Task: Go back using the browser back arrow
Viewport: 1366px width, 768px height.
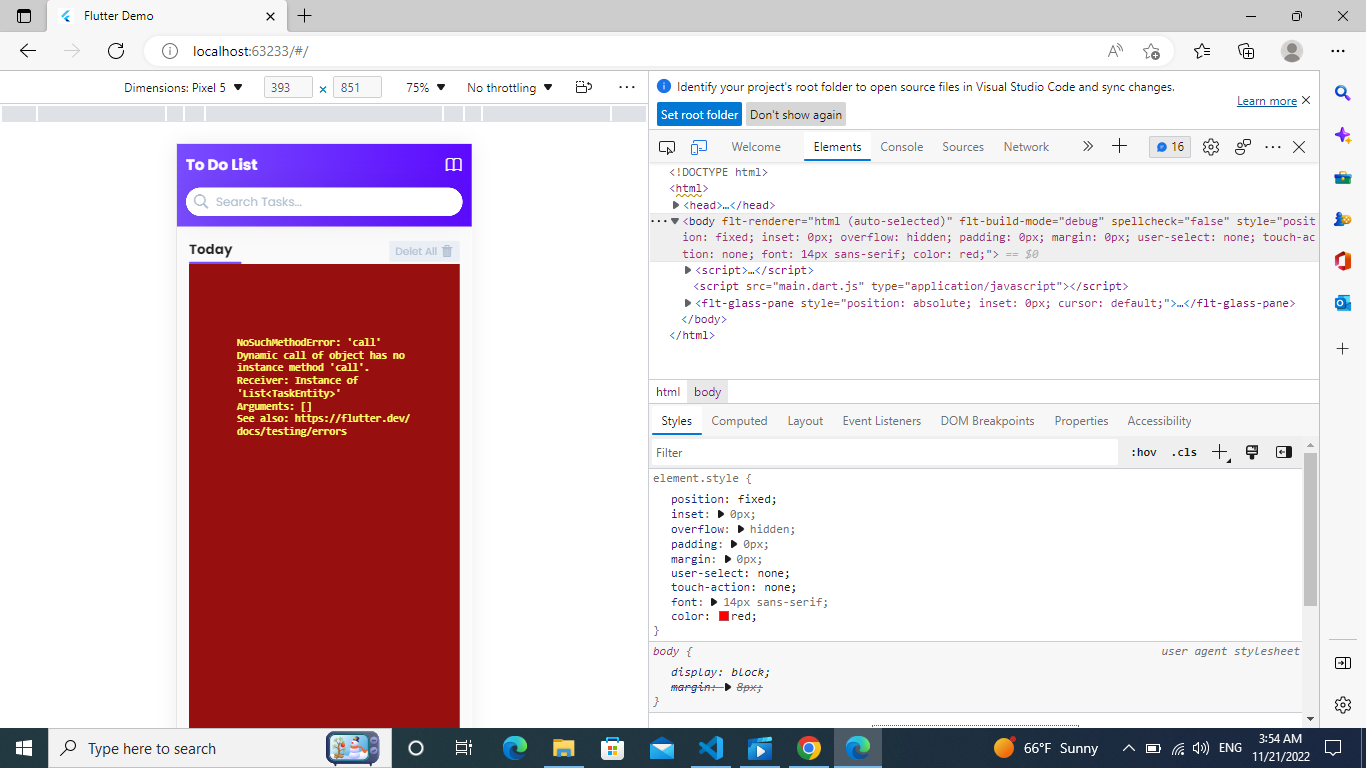Action: 28,50
